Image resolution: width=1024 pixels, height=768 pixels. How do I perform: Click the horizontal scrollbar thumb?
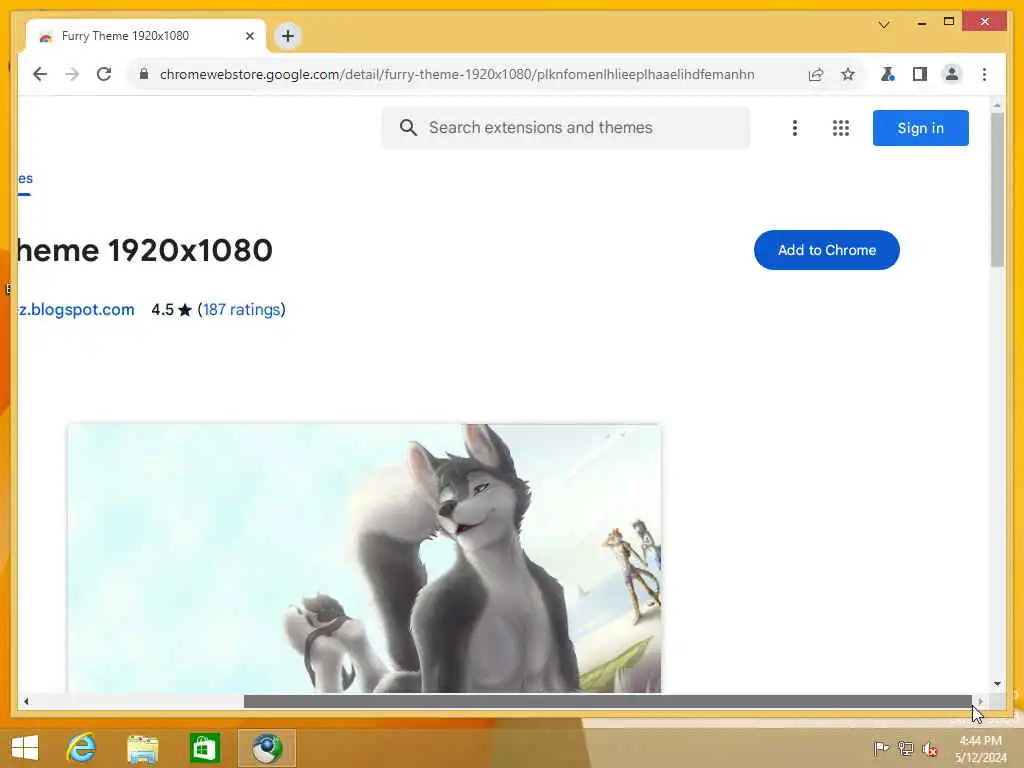point(608,701)
